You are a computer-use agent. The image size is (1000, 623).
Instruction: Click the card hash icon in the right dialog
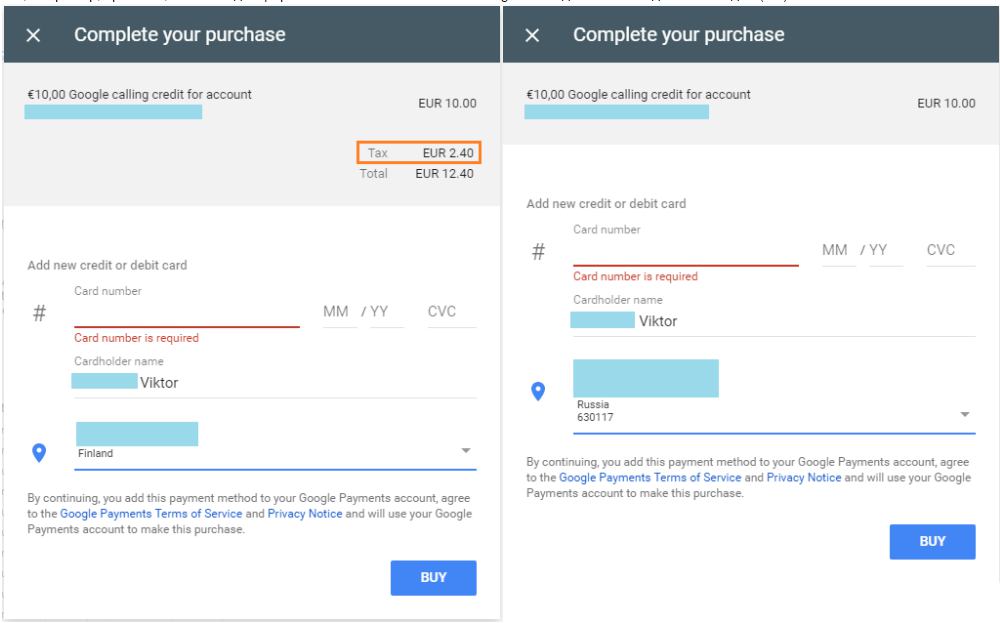(538, 251)
